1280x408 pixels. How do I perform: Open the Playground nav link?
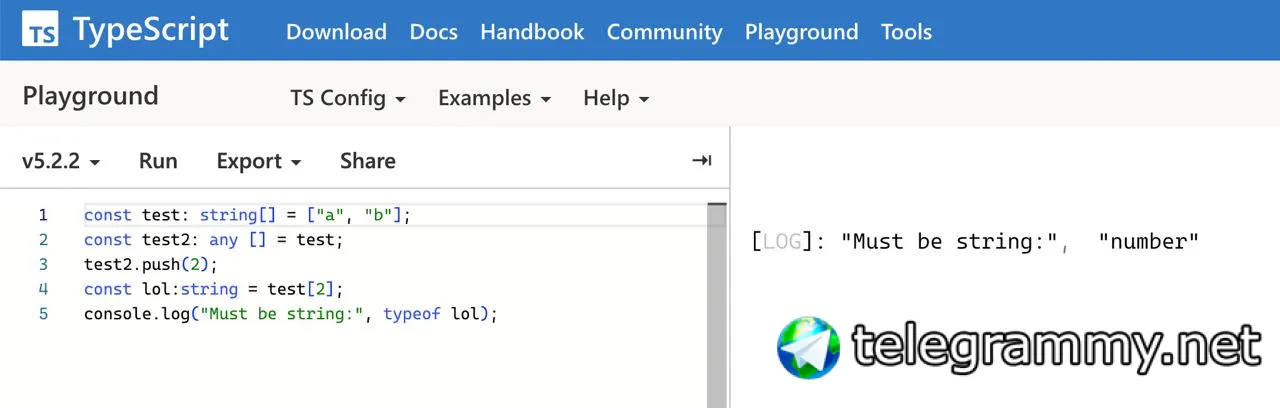point(801,32)
